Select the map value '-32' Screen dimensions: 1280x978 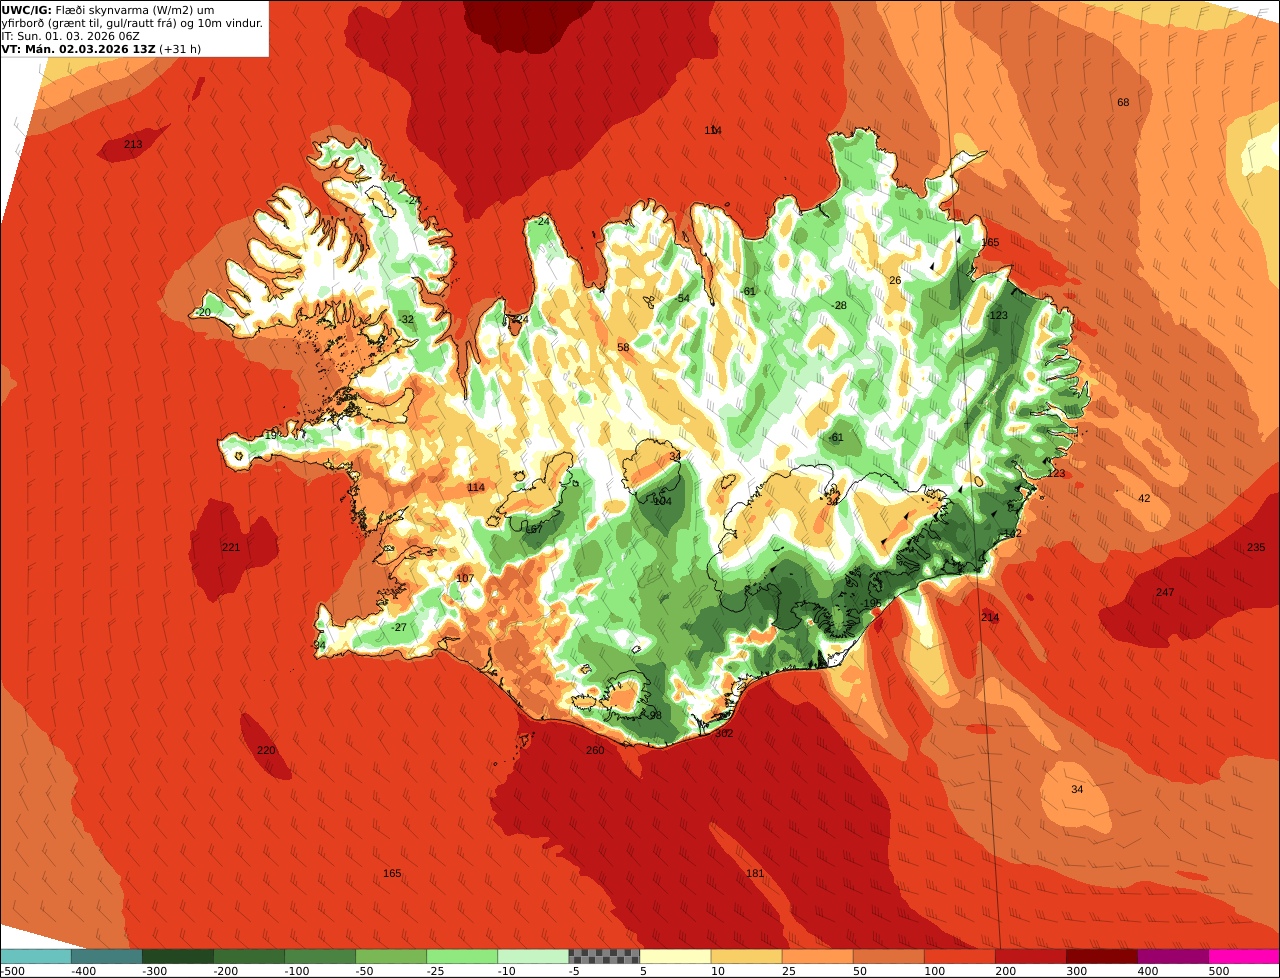coord(406,320)
